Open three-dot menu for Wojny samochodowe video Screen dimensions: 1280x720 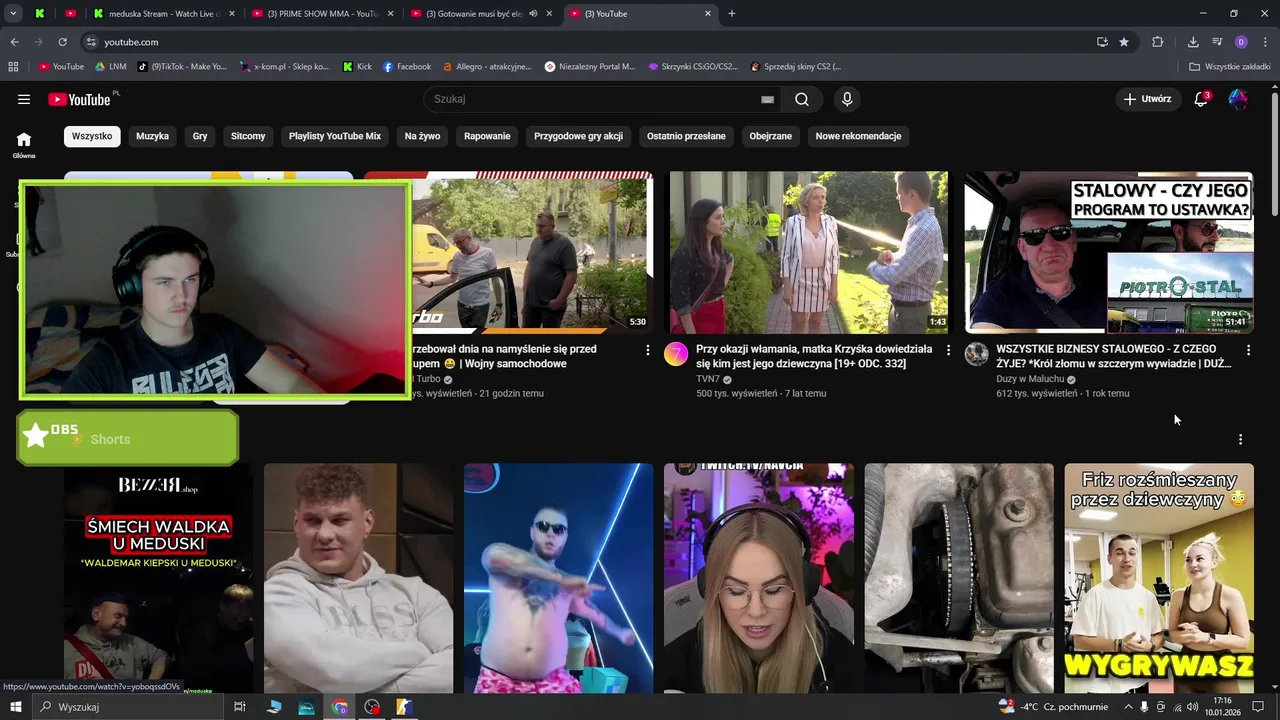(x=647, y=350)
